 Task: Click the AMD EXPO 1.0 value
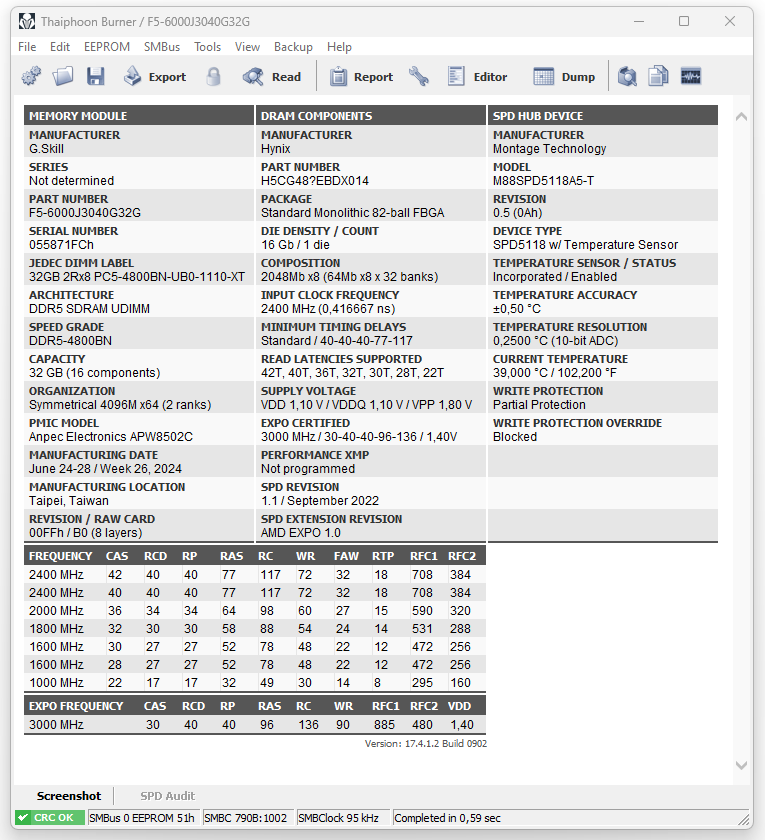point(301,532)
